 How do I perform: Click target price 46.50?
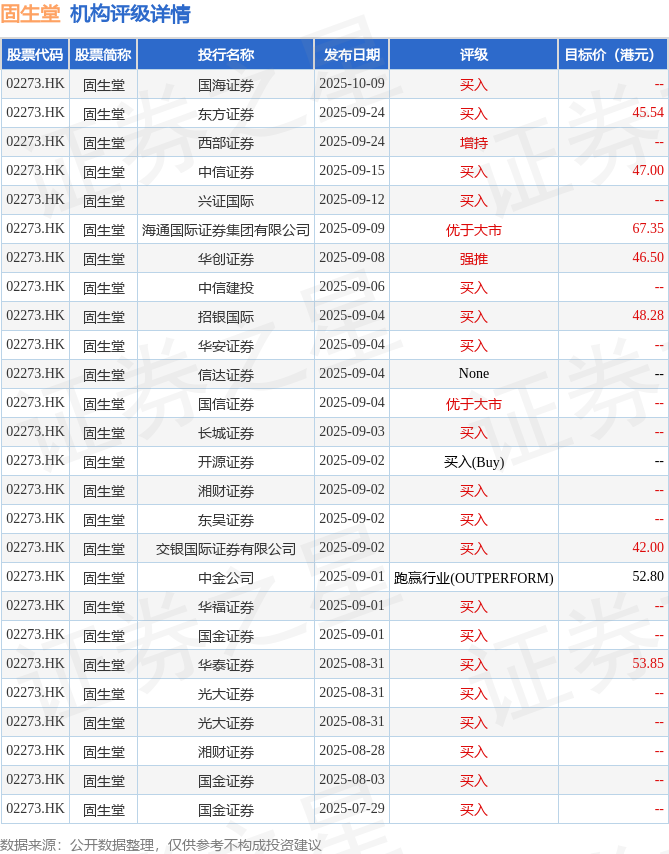tap(648, 258)
